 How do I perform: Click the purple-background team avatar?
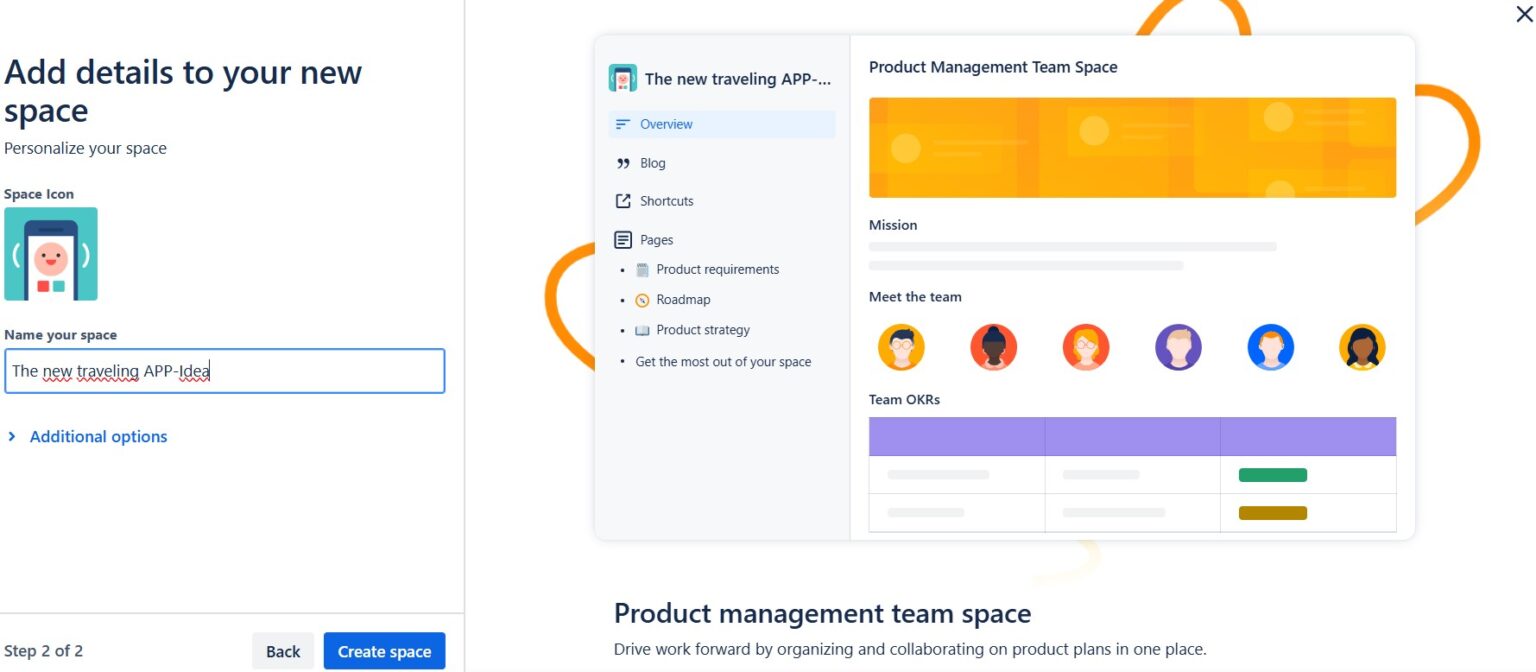coord(1178,348)
